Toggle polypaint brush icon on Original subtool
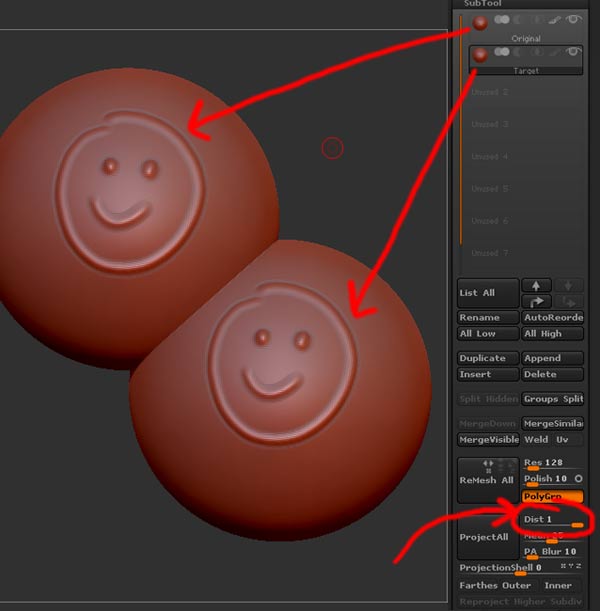The height and width of the screenshot is (611, 600). (554, 19)
